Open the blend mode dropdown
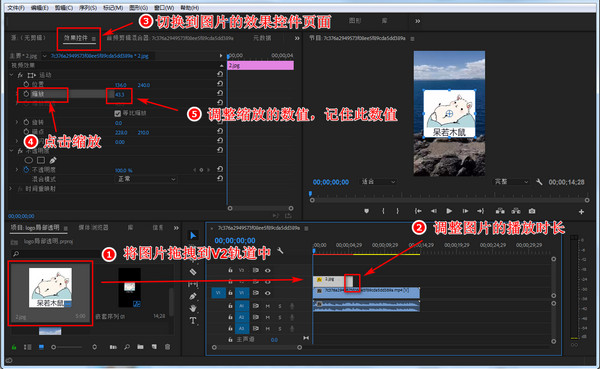The height and width of the screenshot is (369, 600). 146,179
